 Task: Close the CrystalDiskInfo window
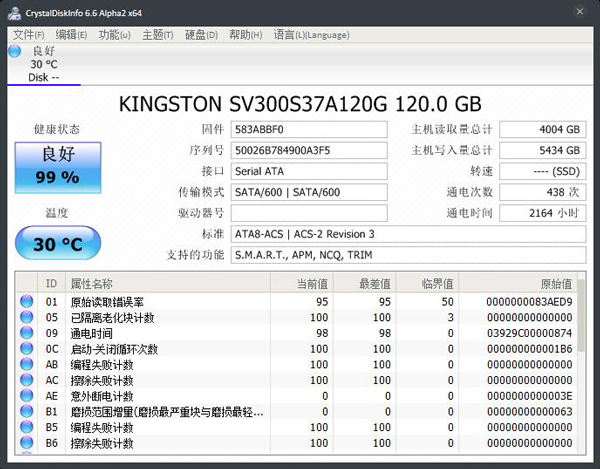point(580,12)
